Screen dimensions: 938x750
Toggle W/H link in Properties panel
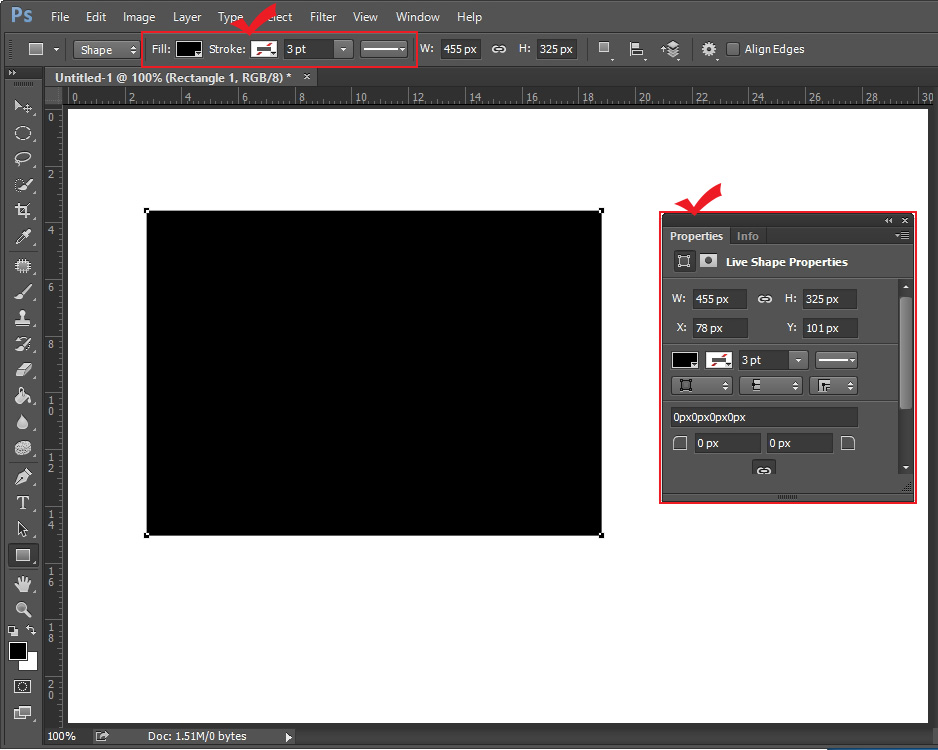[765, 299]
